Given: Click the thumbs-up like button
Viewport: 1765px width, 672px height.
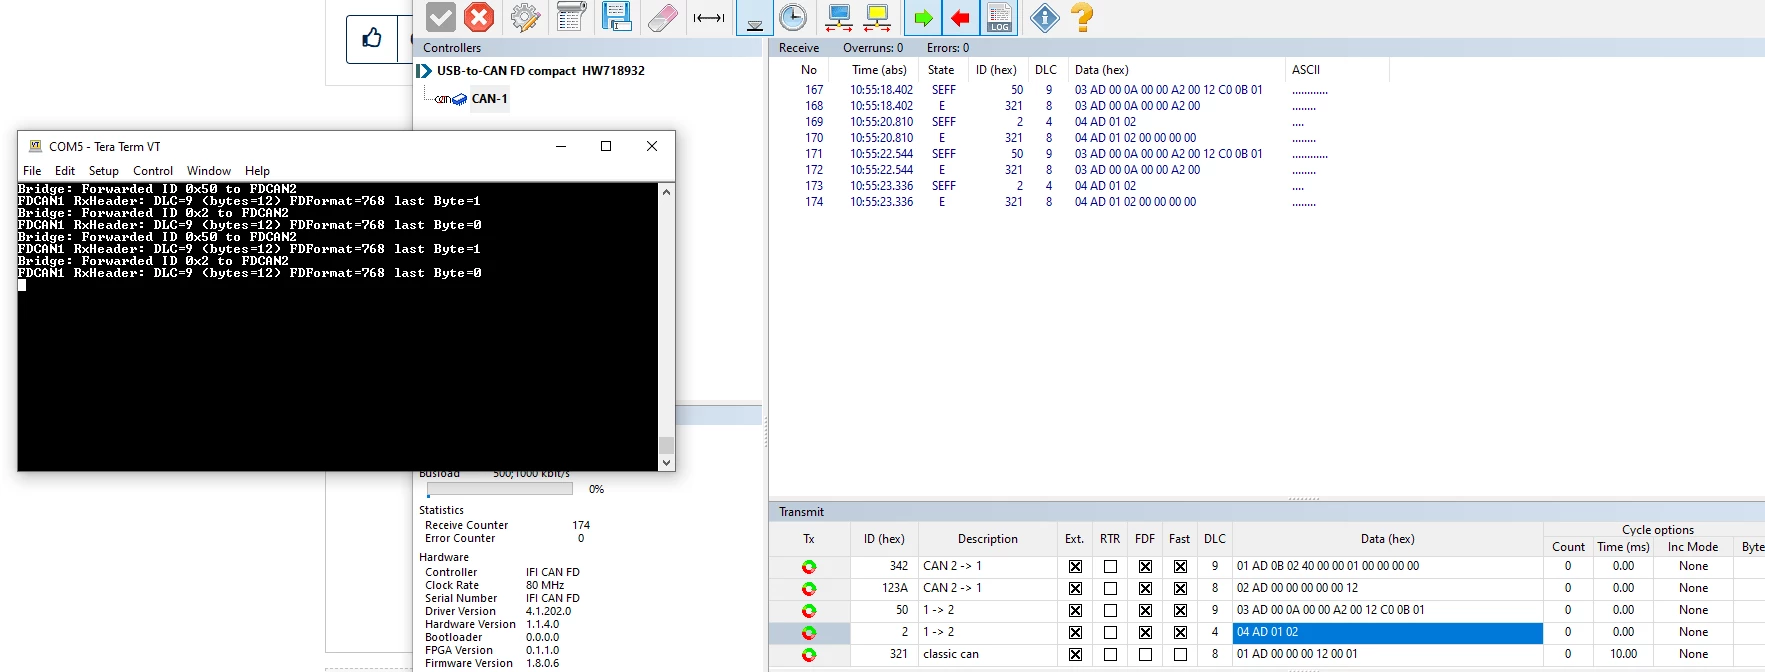Looking at the screenshot, I should pos(372,39).
